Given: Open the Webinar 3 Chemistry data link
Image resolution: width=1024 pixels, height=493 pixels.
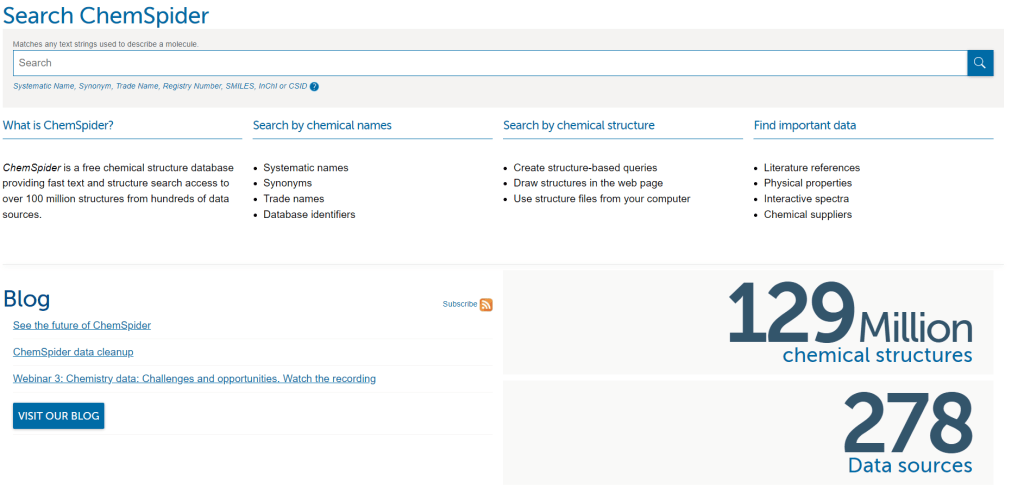Looking at the screenshot, I should 194,378.
